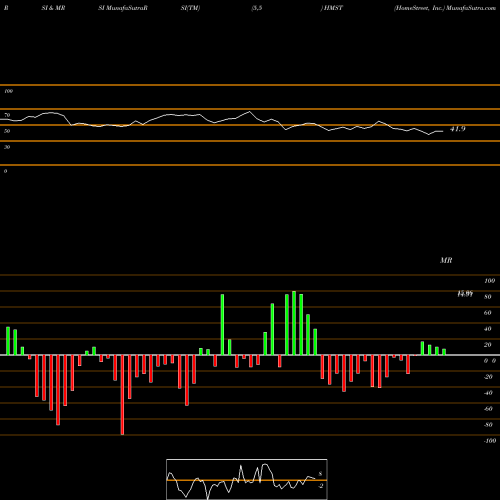Click the 60 label on the MR axis

tap(488, 313)
